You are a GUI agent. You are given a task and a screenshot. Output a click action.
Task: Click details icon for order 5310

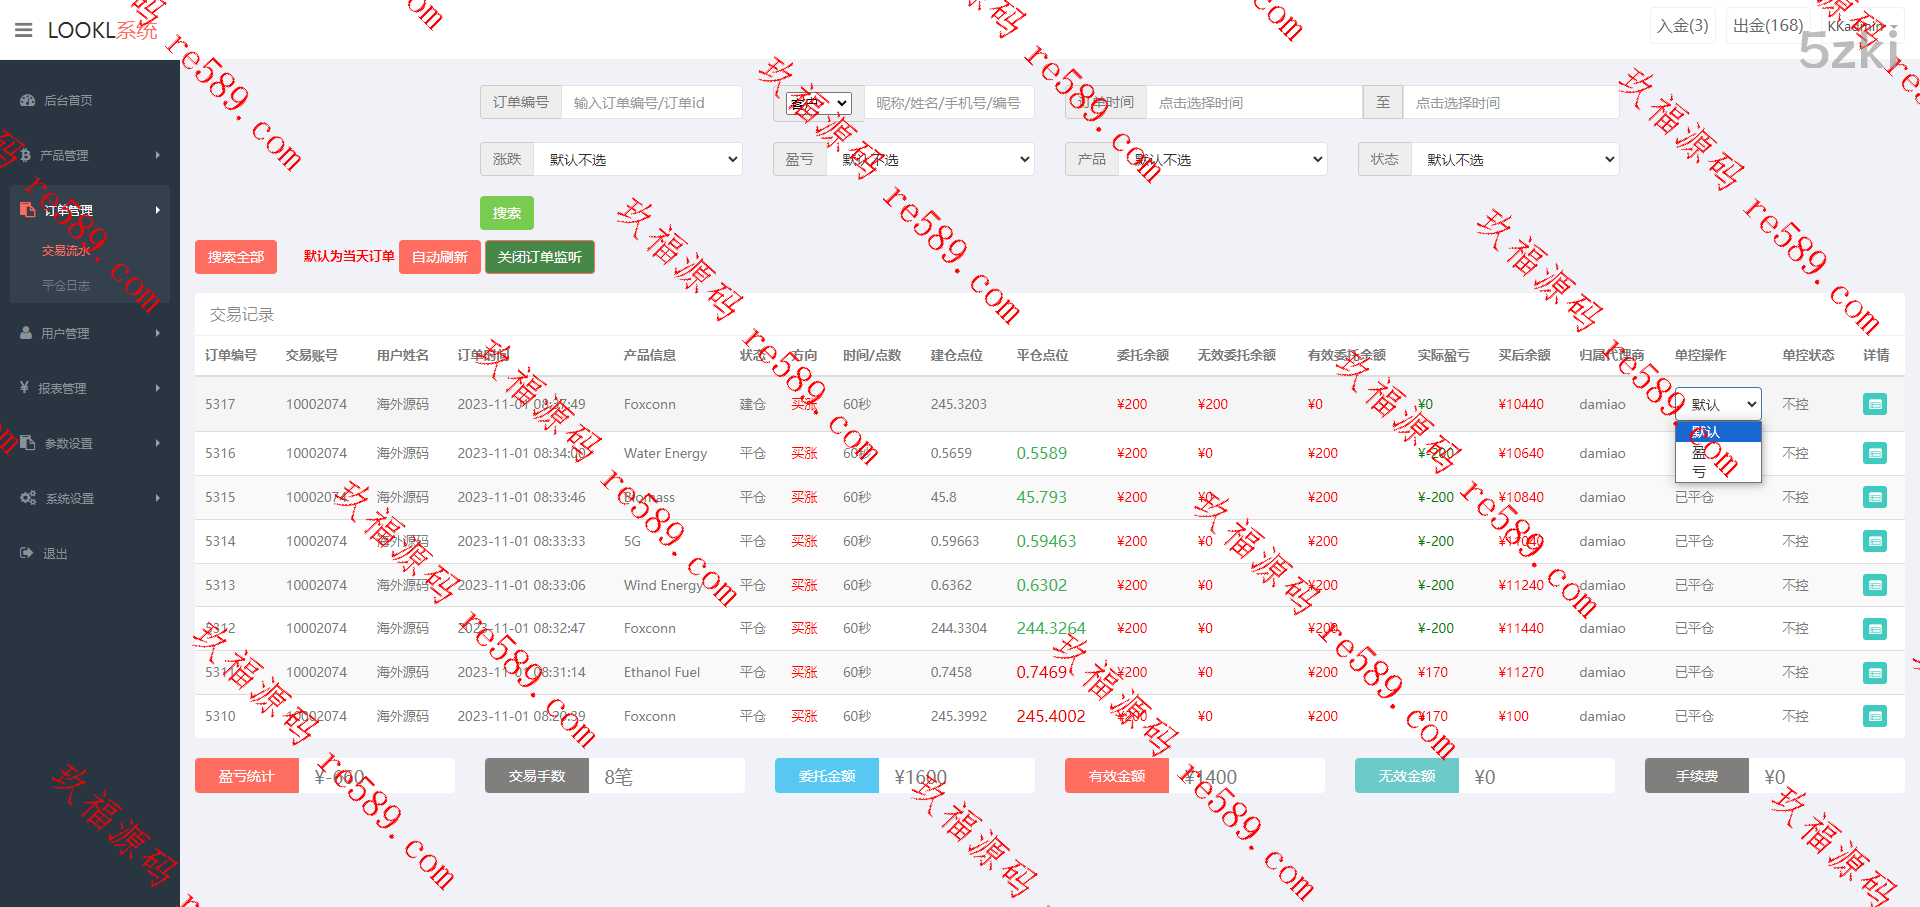(x=1875, y=716)
